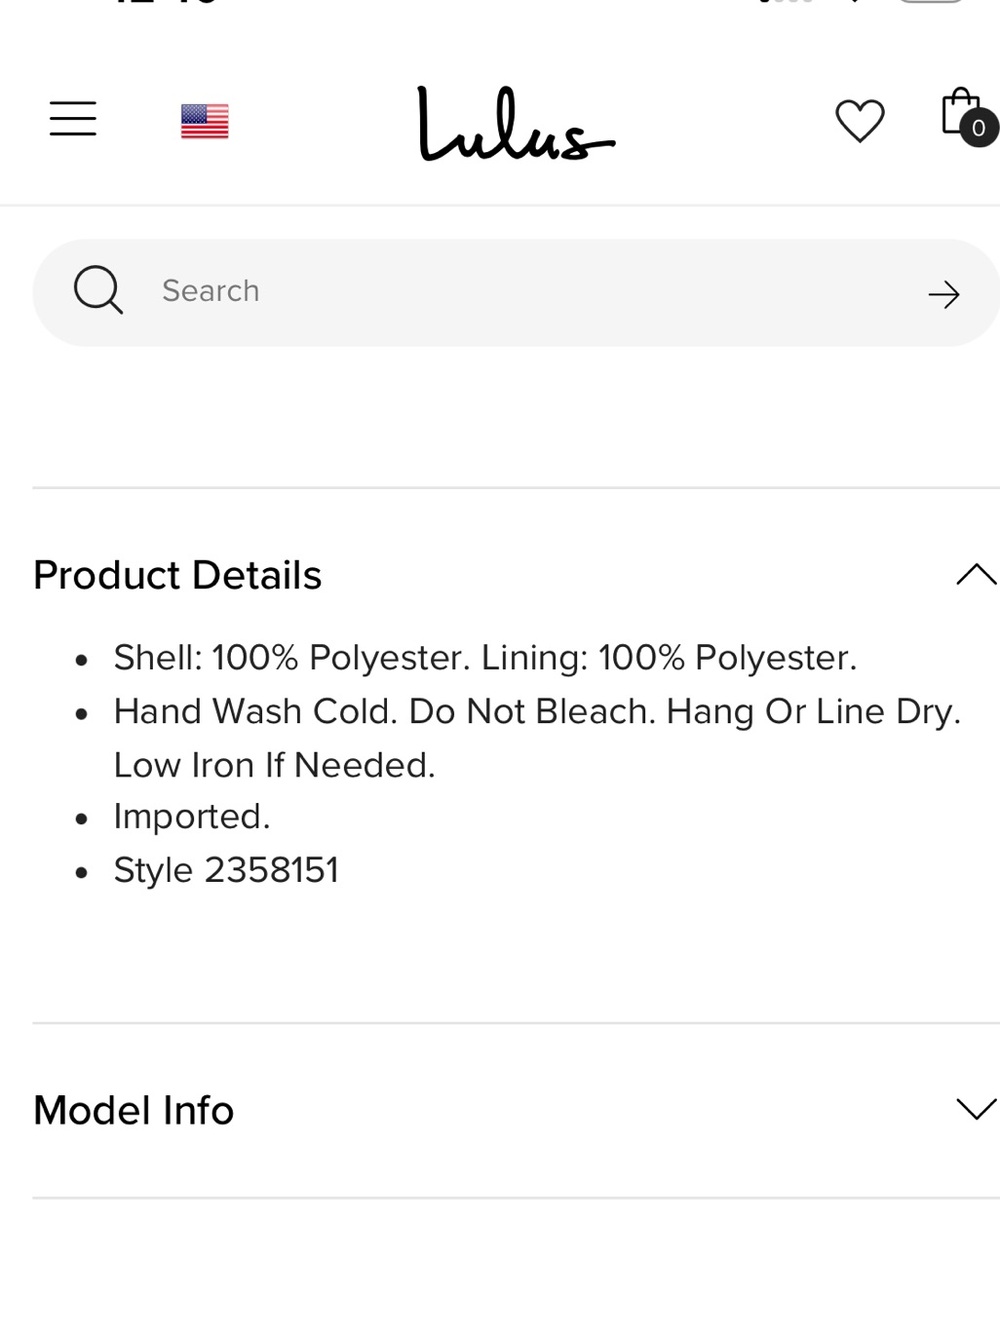Tap the battery indicator in status bar

[931, 1]
